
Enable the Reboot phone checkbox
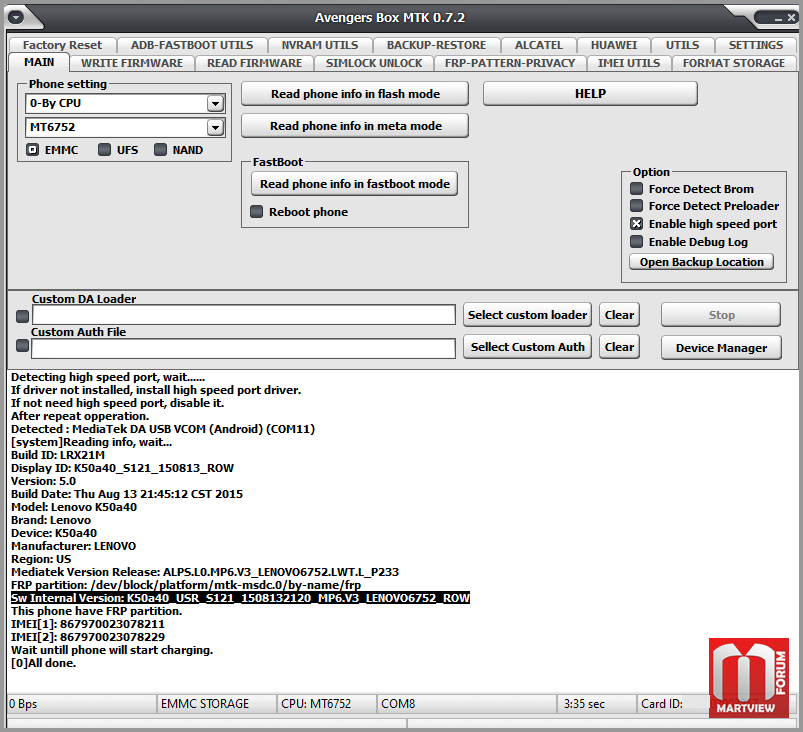click(256, 212)
